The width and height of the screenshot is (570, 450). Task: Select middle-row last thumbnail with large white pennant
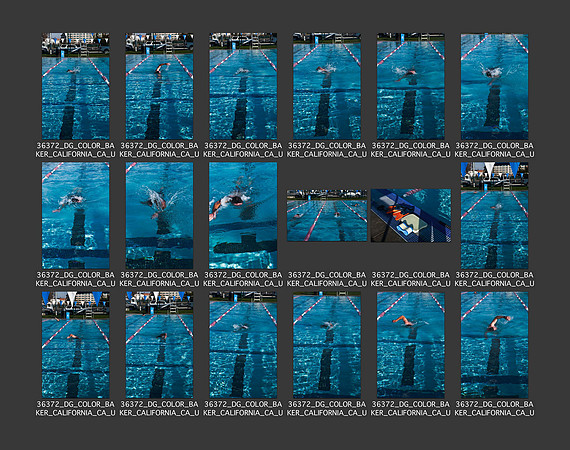click(494, 215)
